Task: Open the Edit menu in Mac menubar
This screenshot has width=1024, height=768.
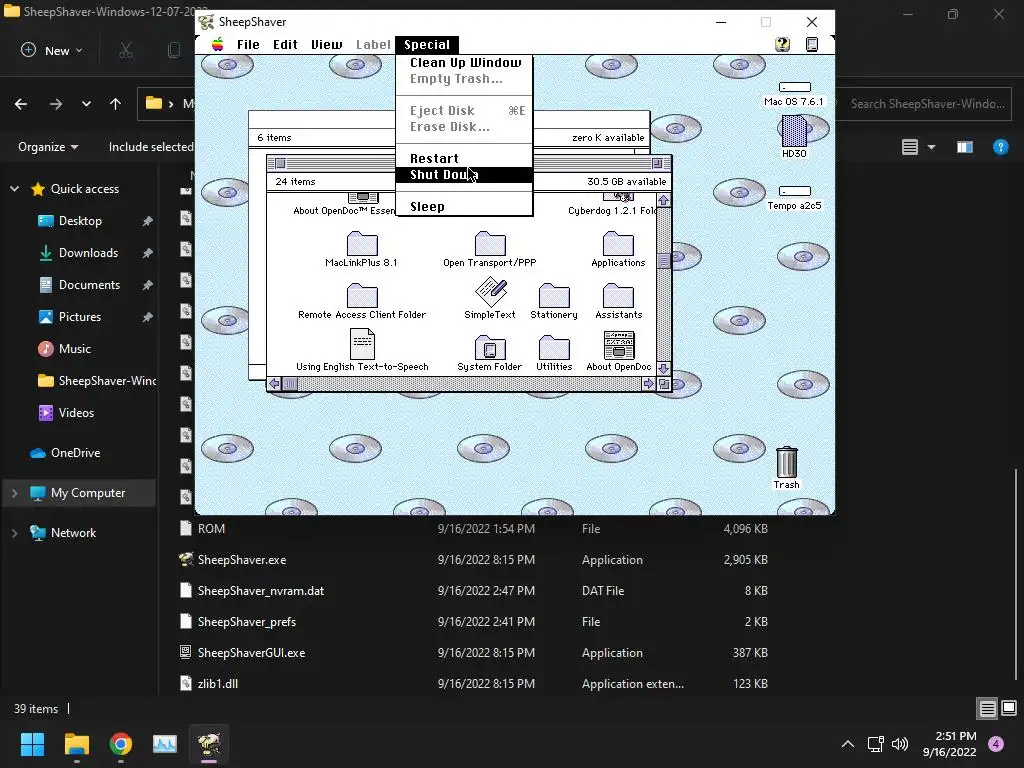Action: [285, 44]
